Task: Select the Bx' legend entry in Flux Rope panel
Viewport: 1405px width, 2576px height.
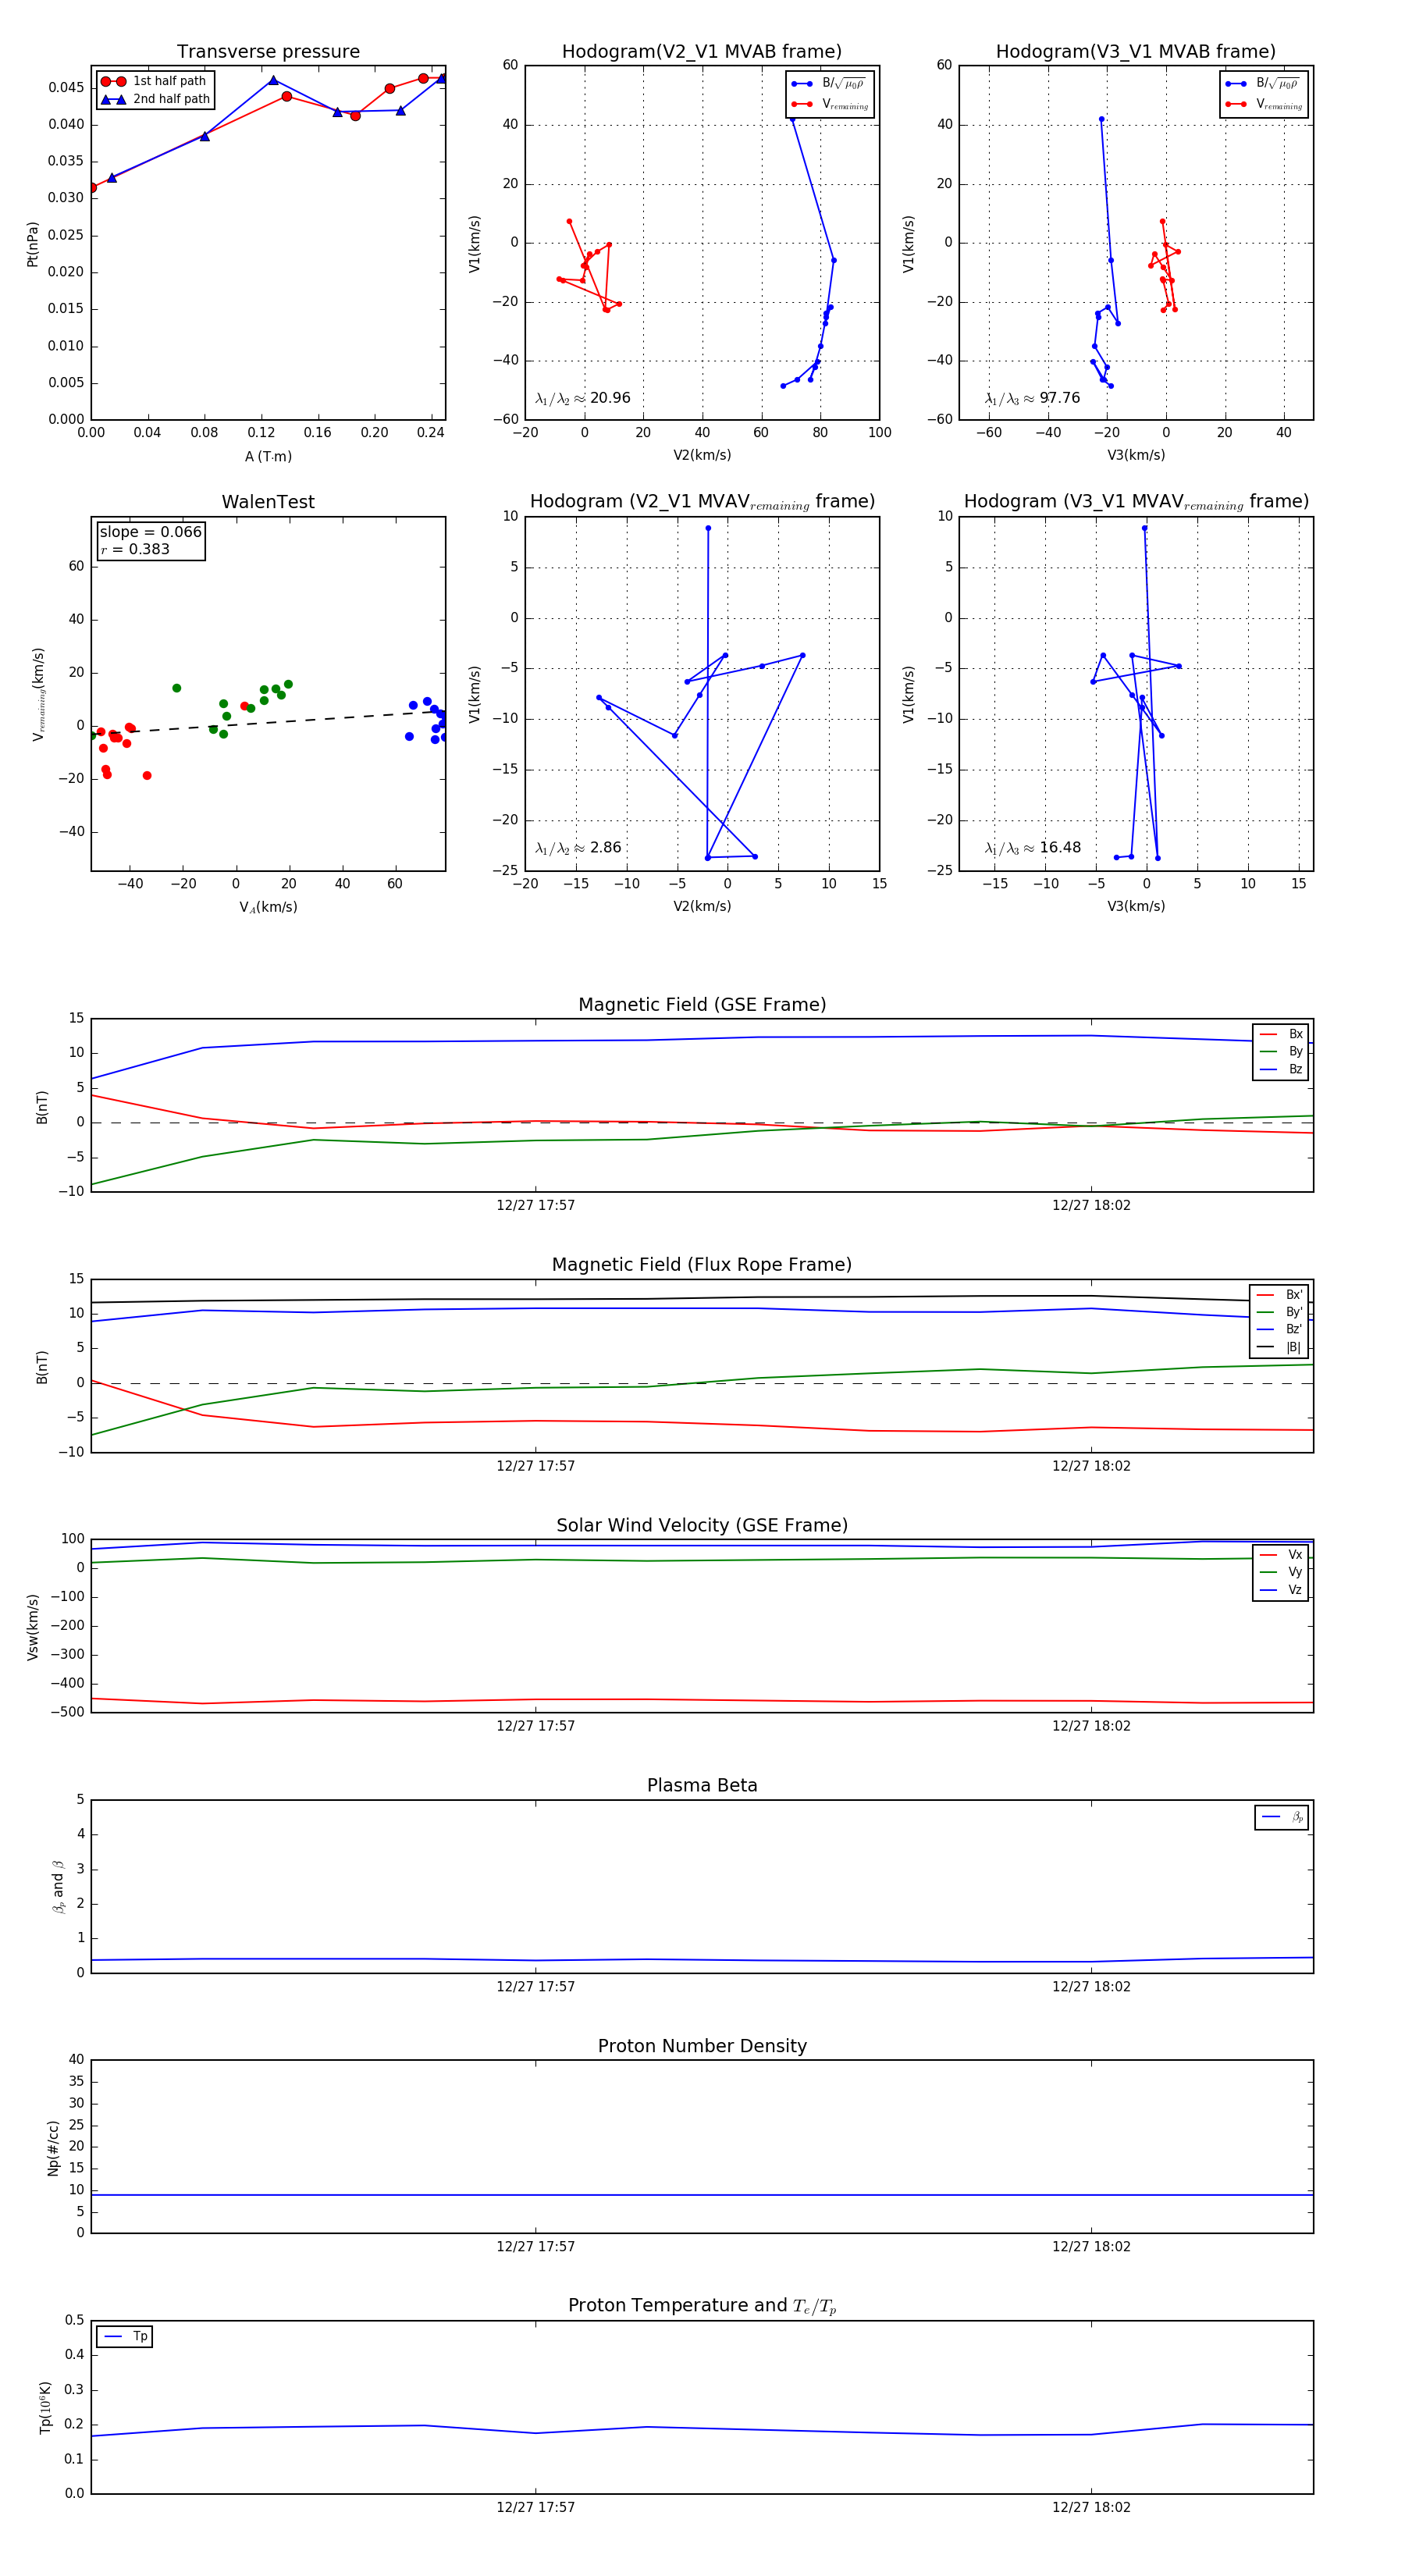Action: tap(1279, 1295)
